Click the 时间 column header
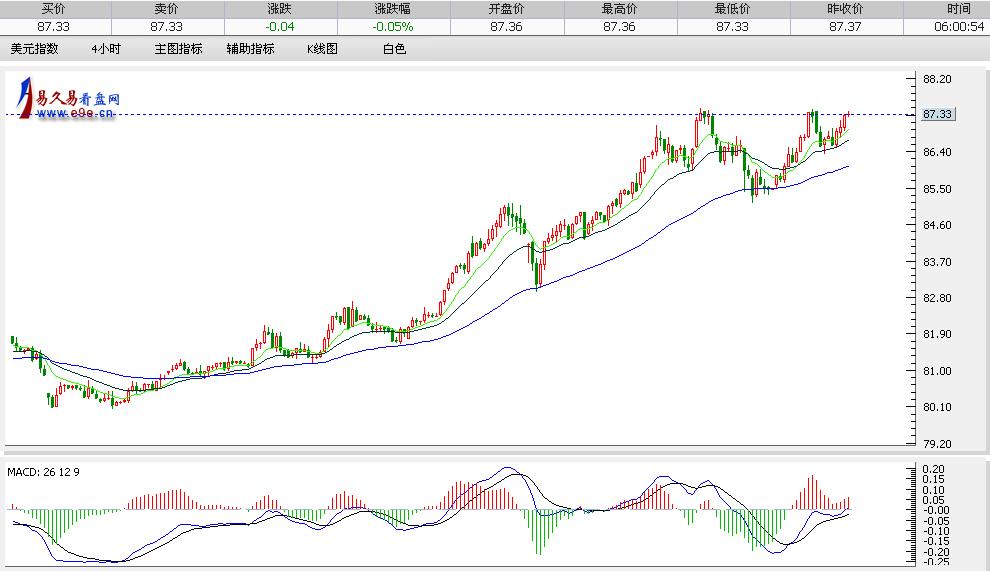 958,9
